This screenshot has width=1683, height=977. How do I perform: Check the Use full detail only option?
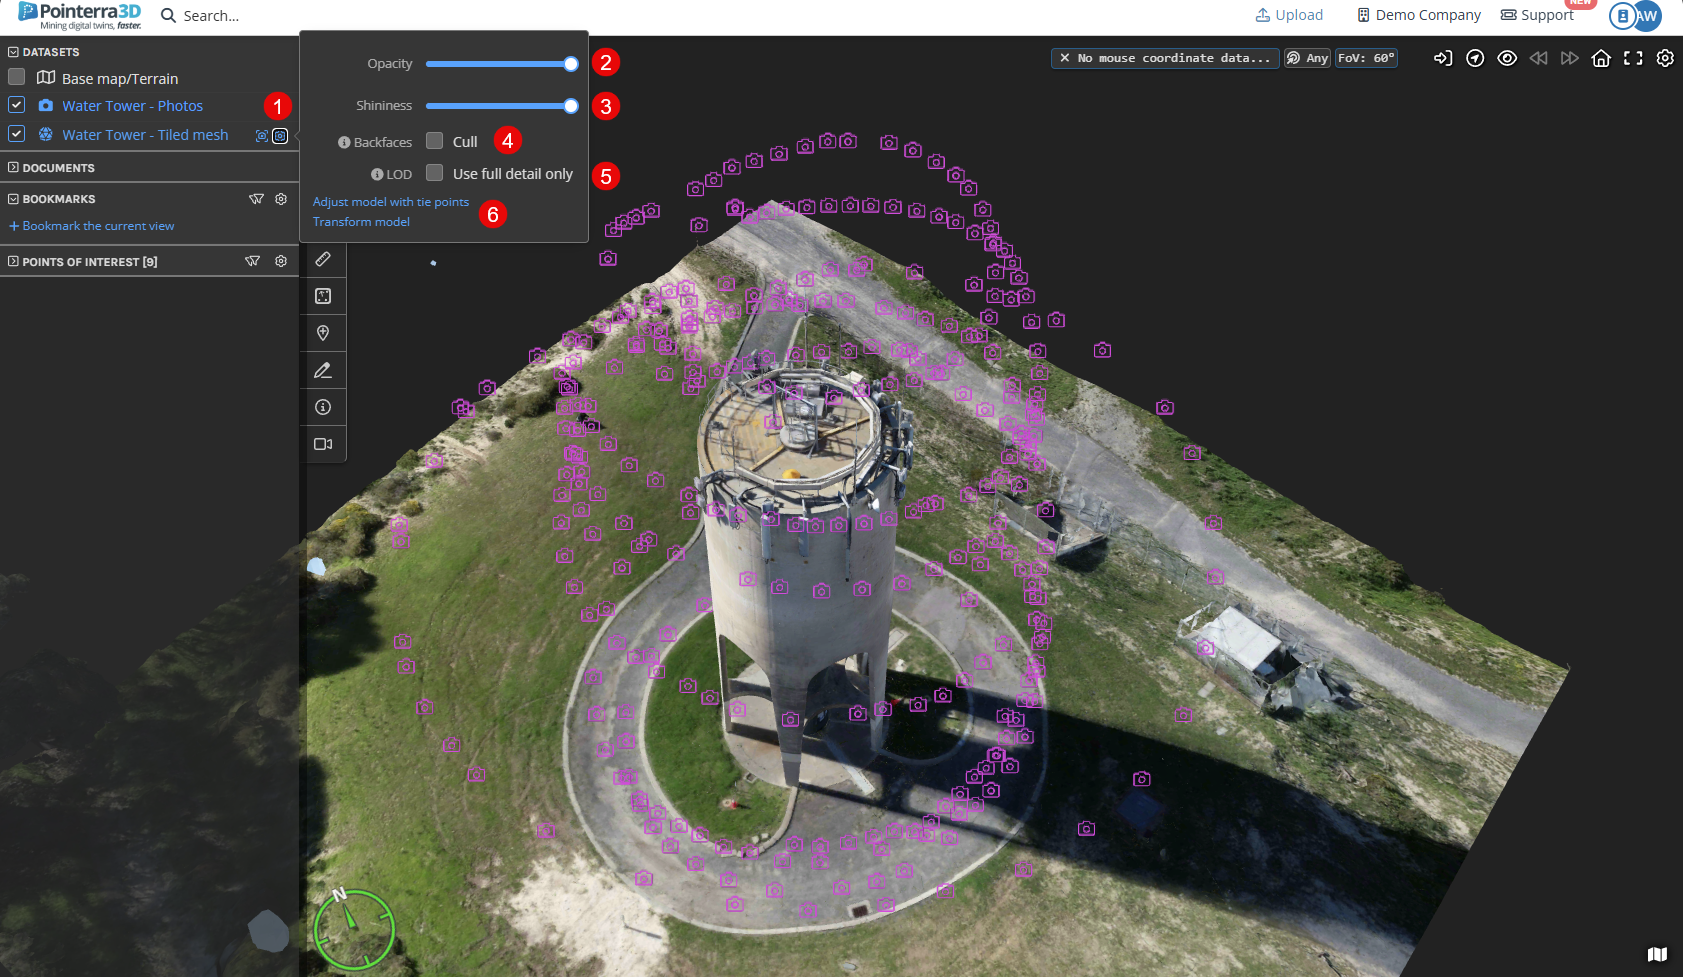point(435,173)
